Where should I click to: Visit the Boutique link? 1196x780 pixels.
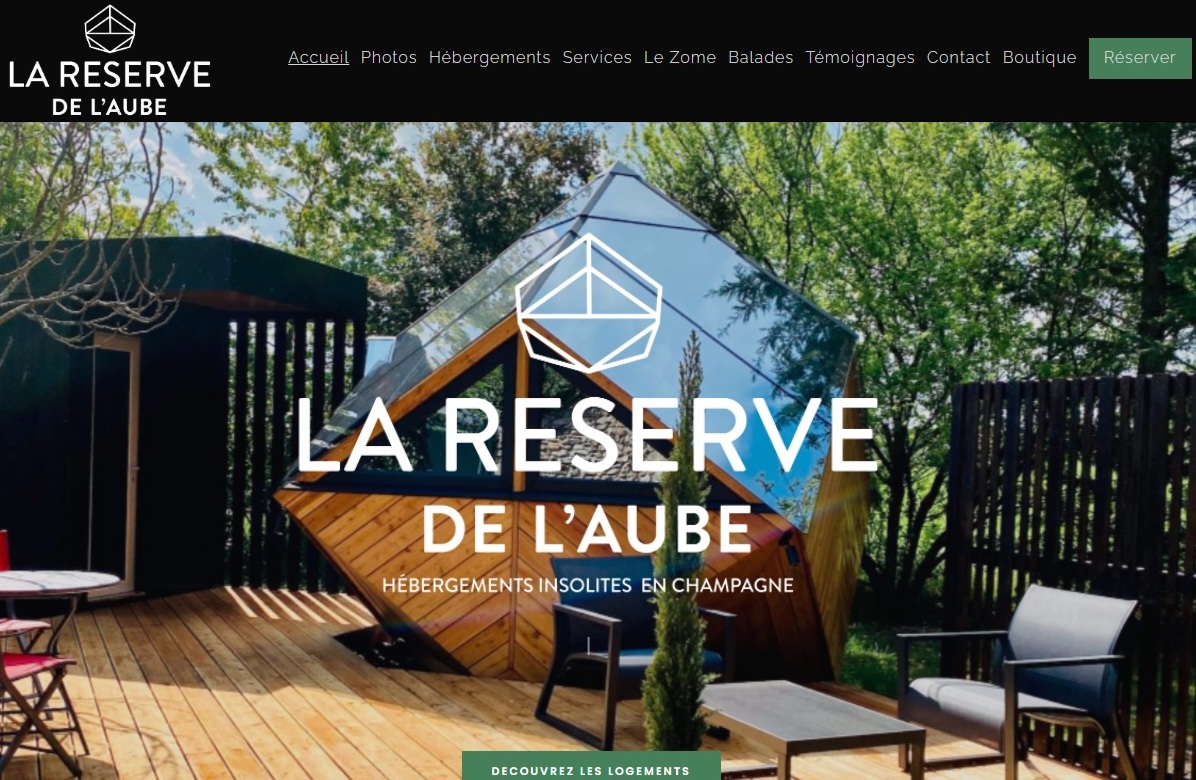(x=1039, y=57)
